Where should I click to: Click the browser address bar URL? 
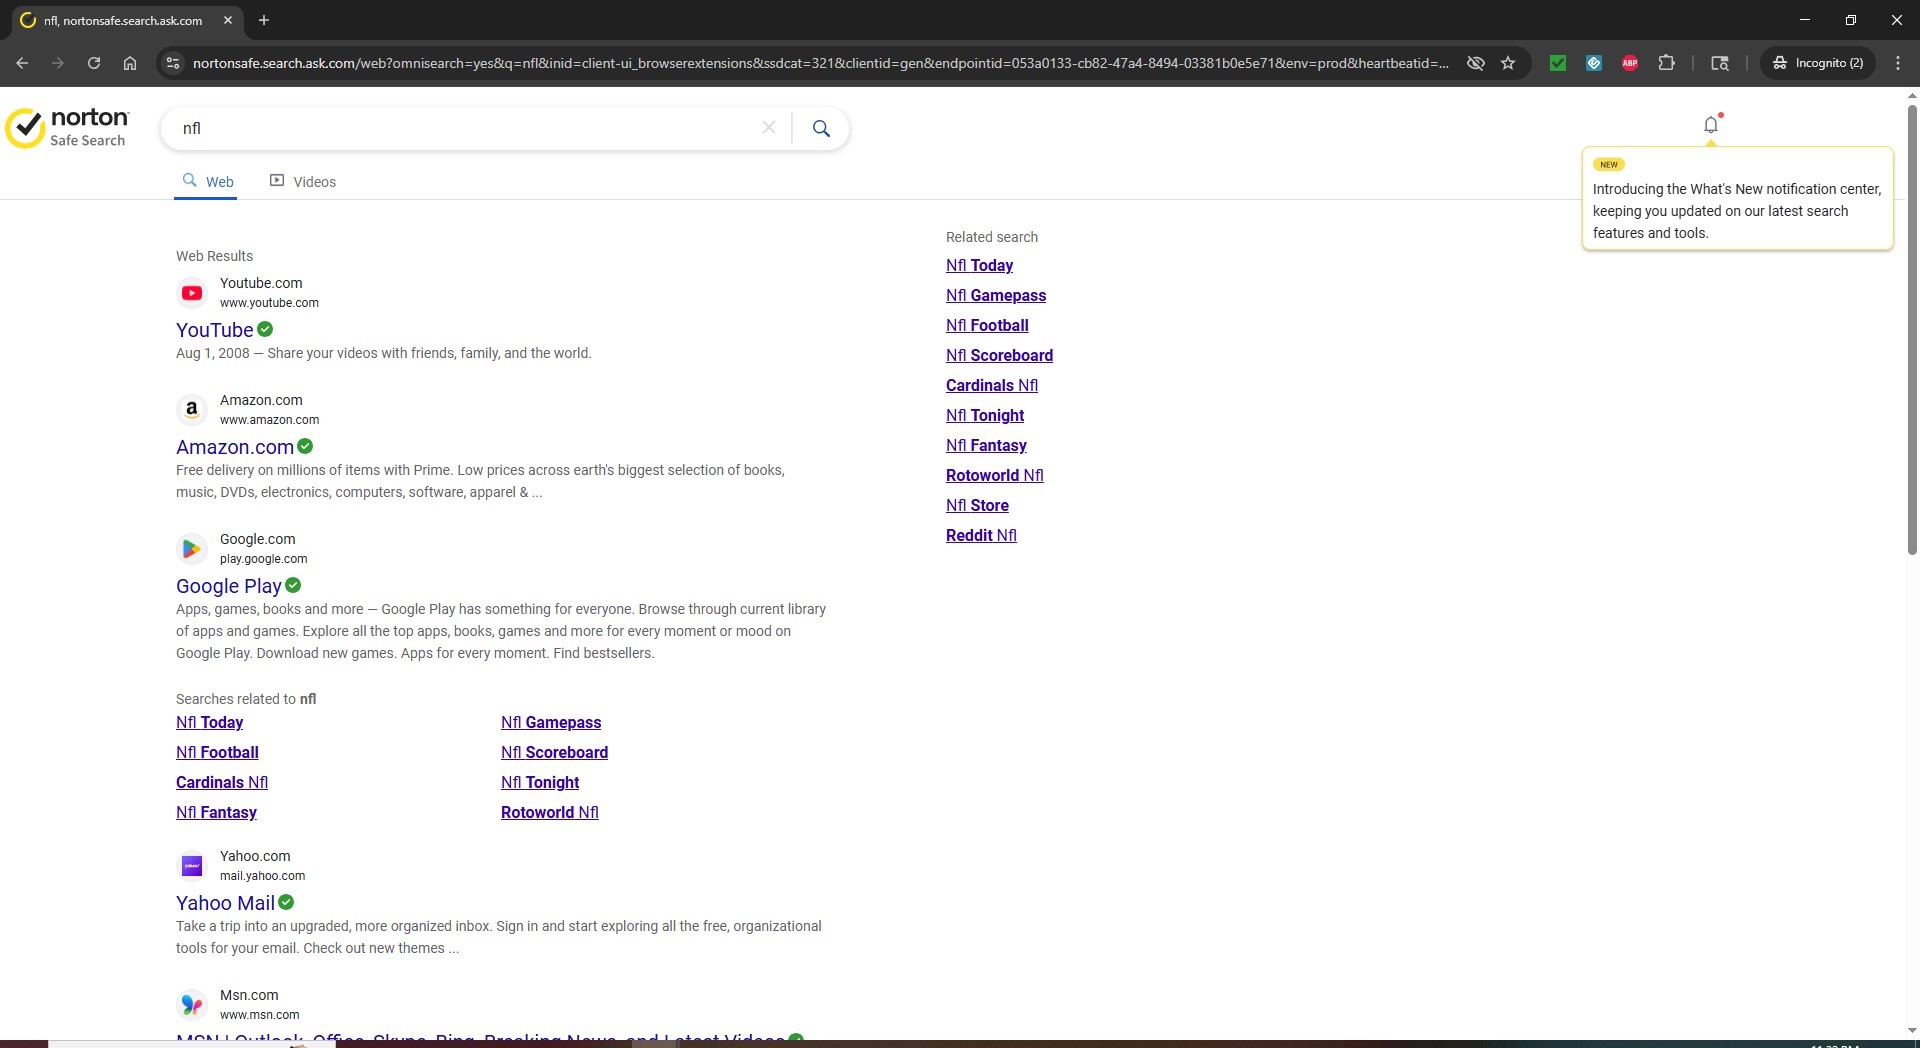820,63
